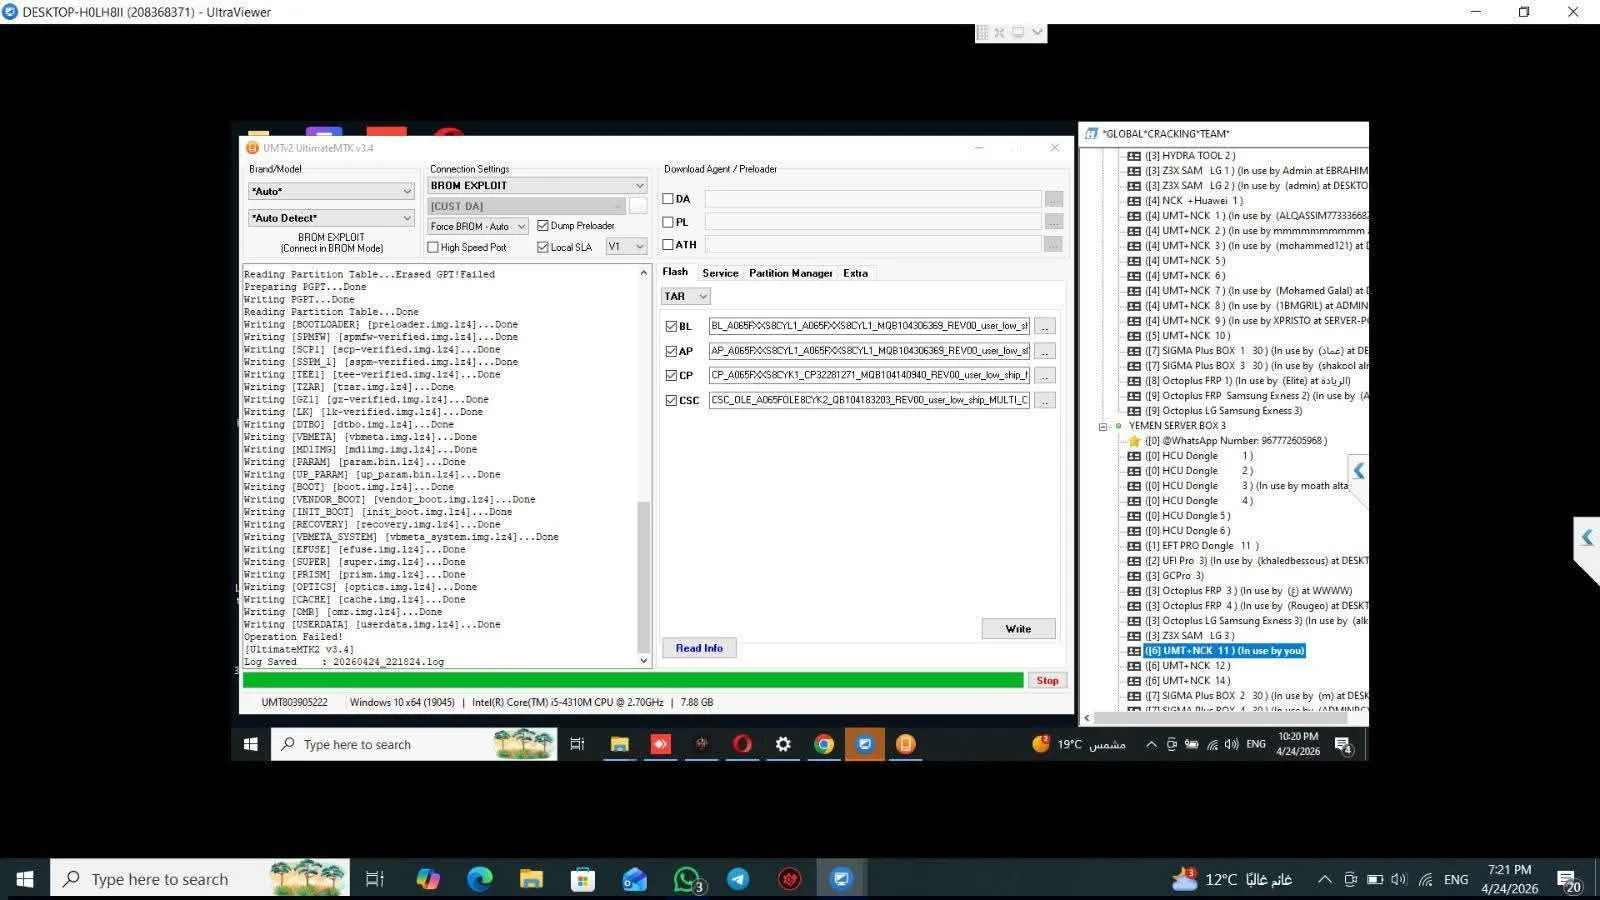
Task: Open WhatsApp from local taskbar
Action: (x=687, y=879)
